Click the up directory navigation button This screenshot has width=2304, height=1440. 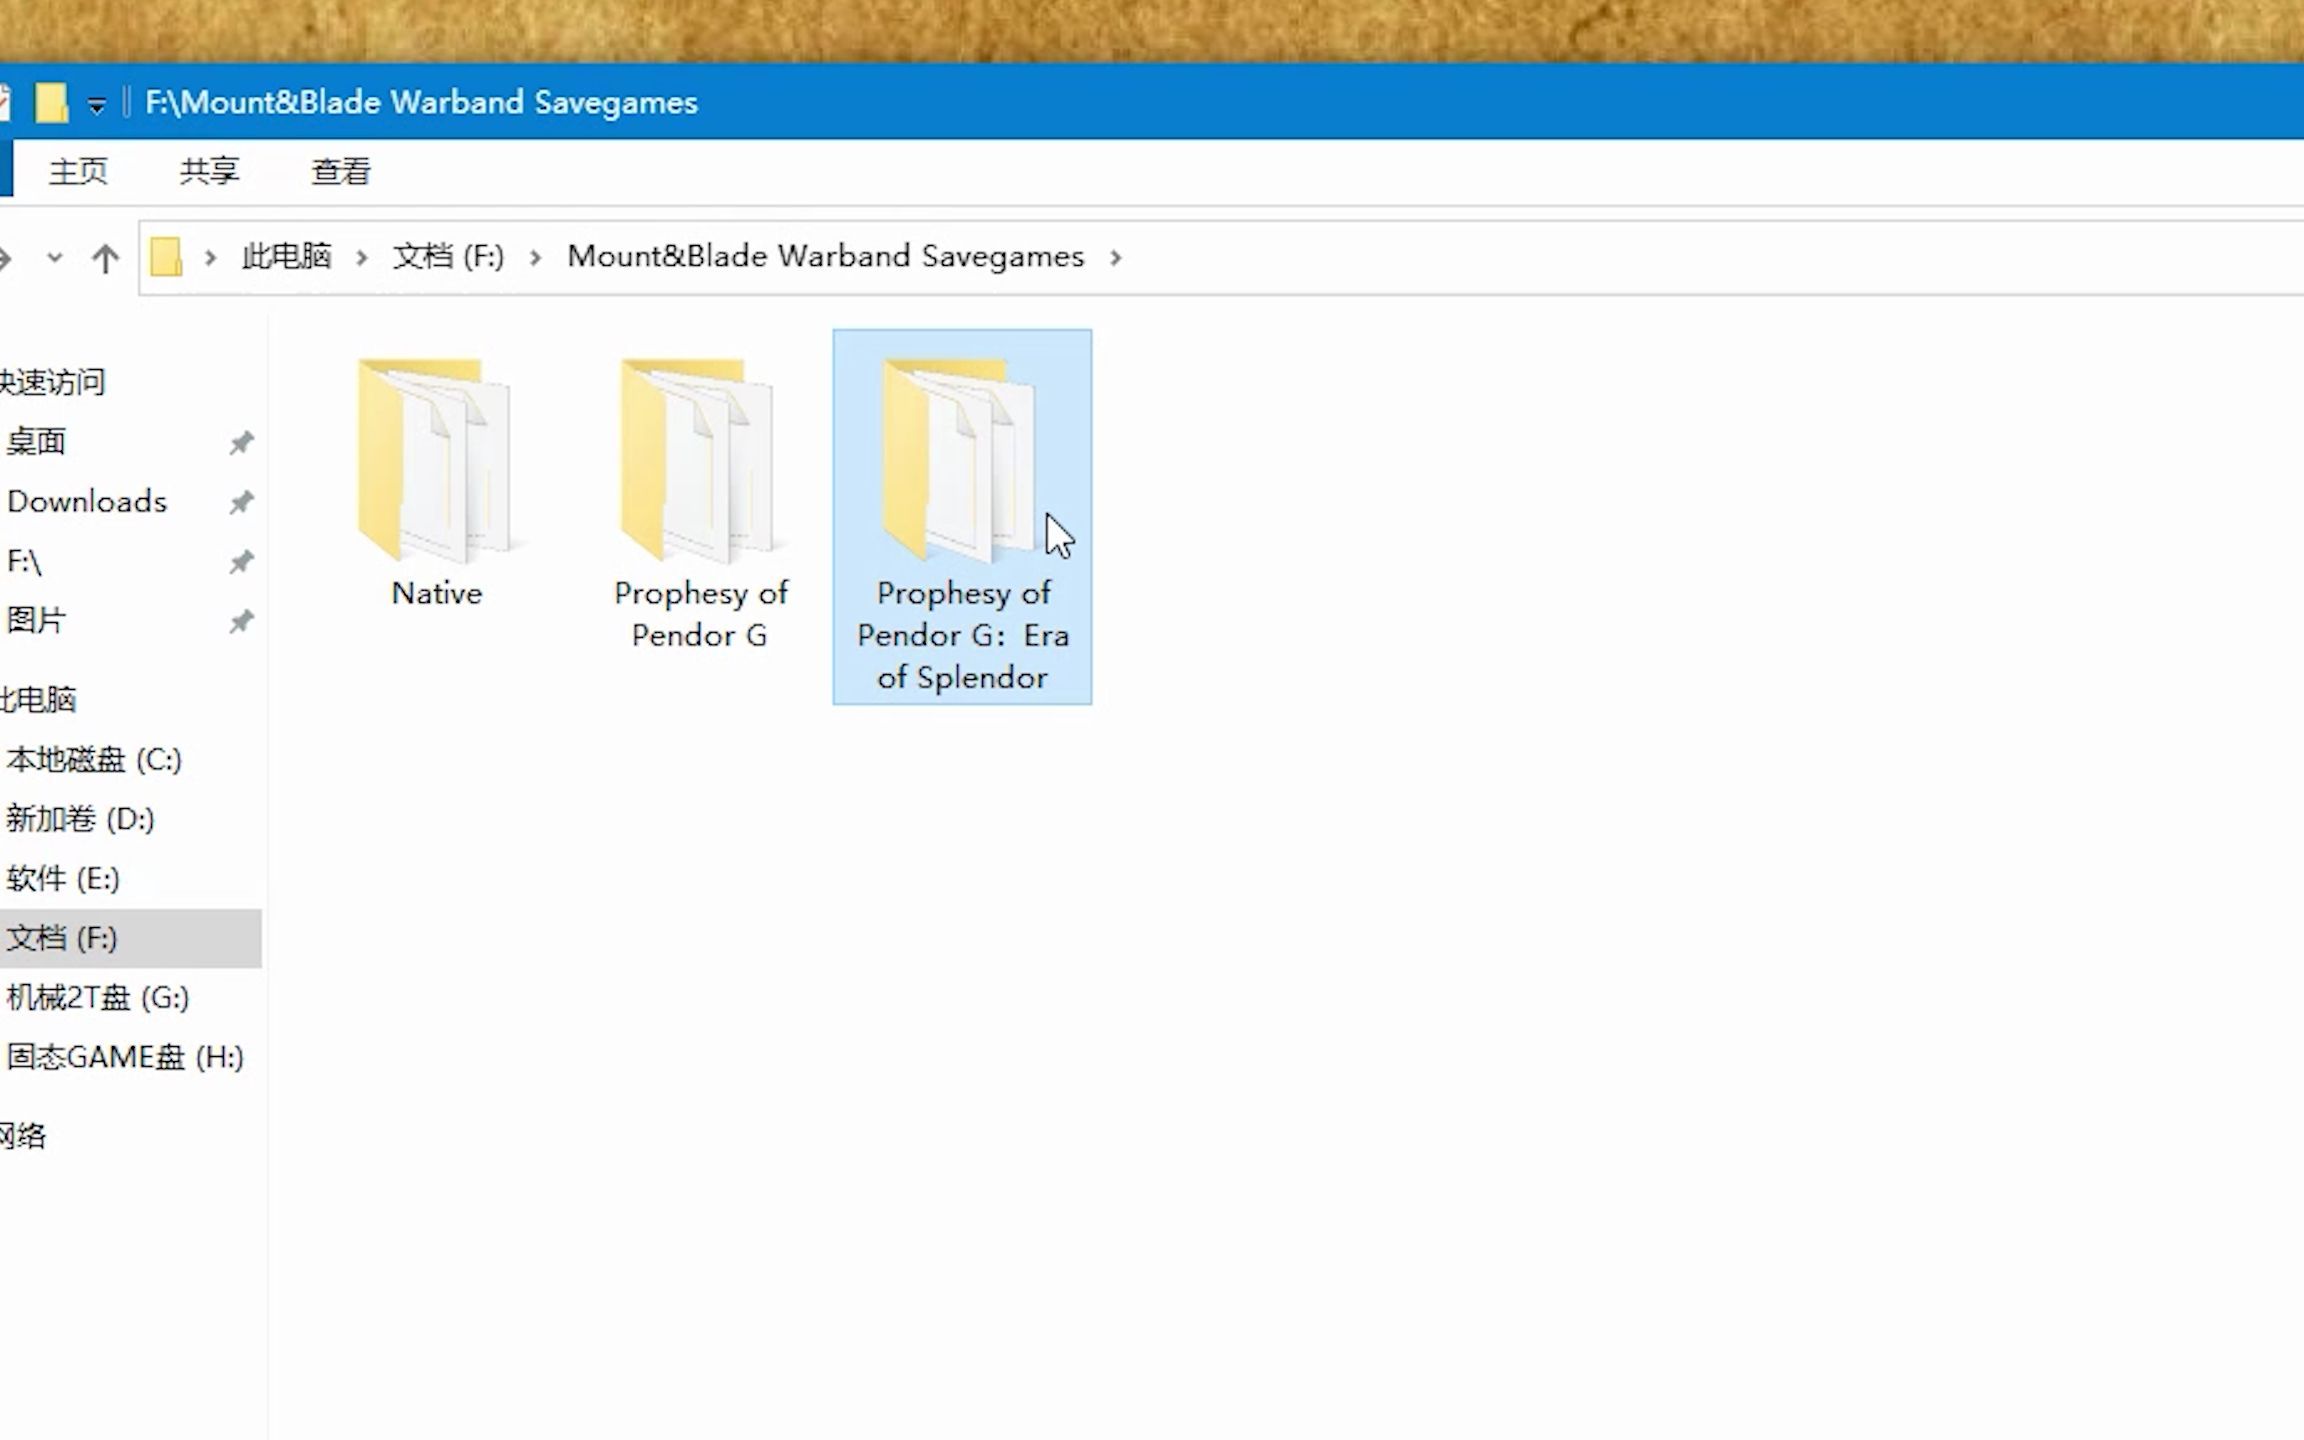click(103, 257)
